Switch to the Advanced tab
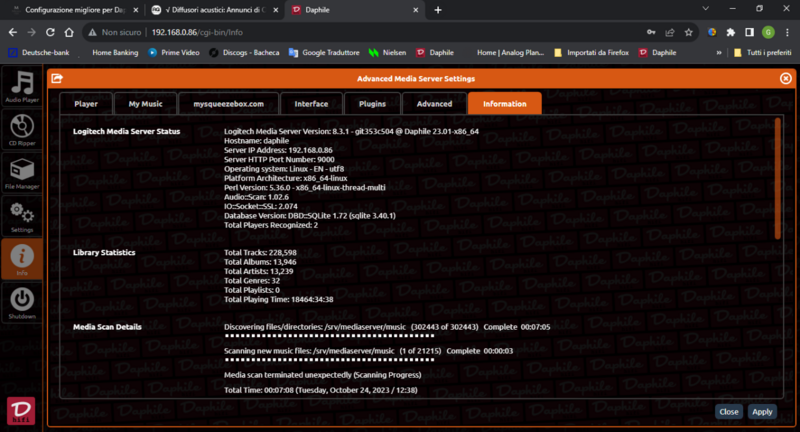Image resolution: width=800 pixels, height=432 pixels. 434,103
